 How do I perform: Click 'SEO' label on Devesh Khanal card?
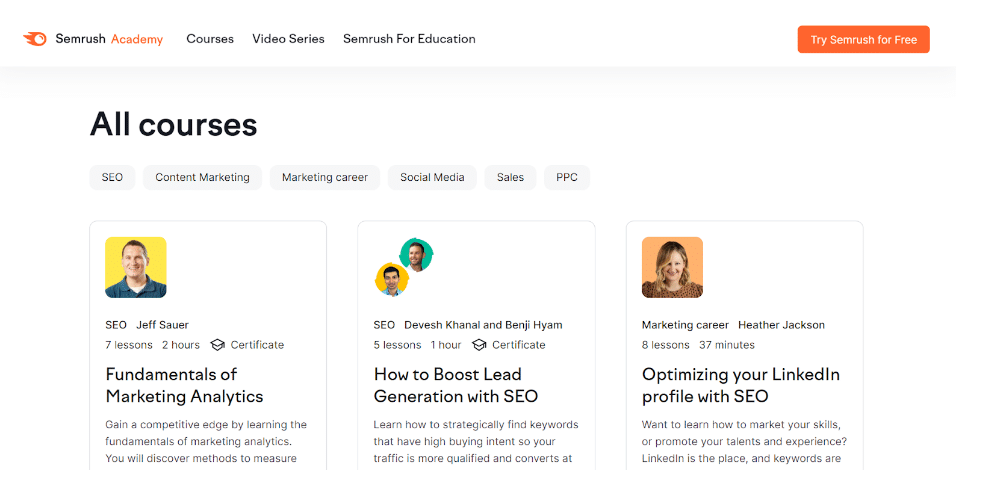point(384,325)
